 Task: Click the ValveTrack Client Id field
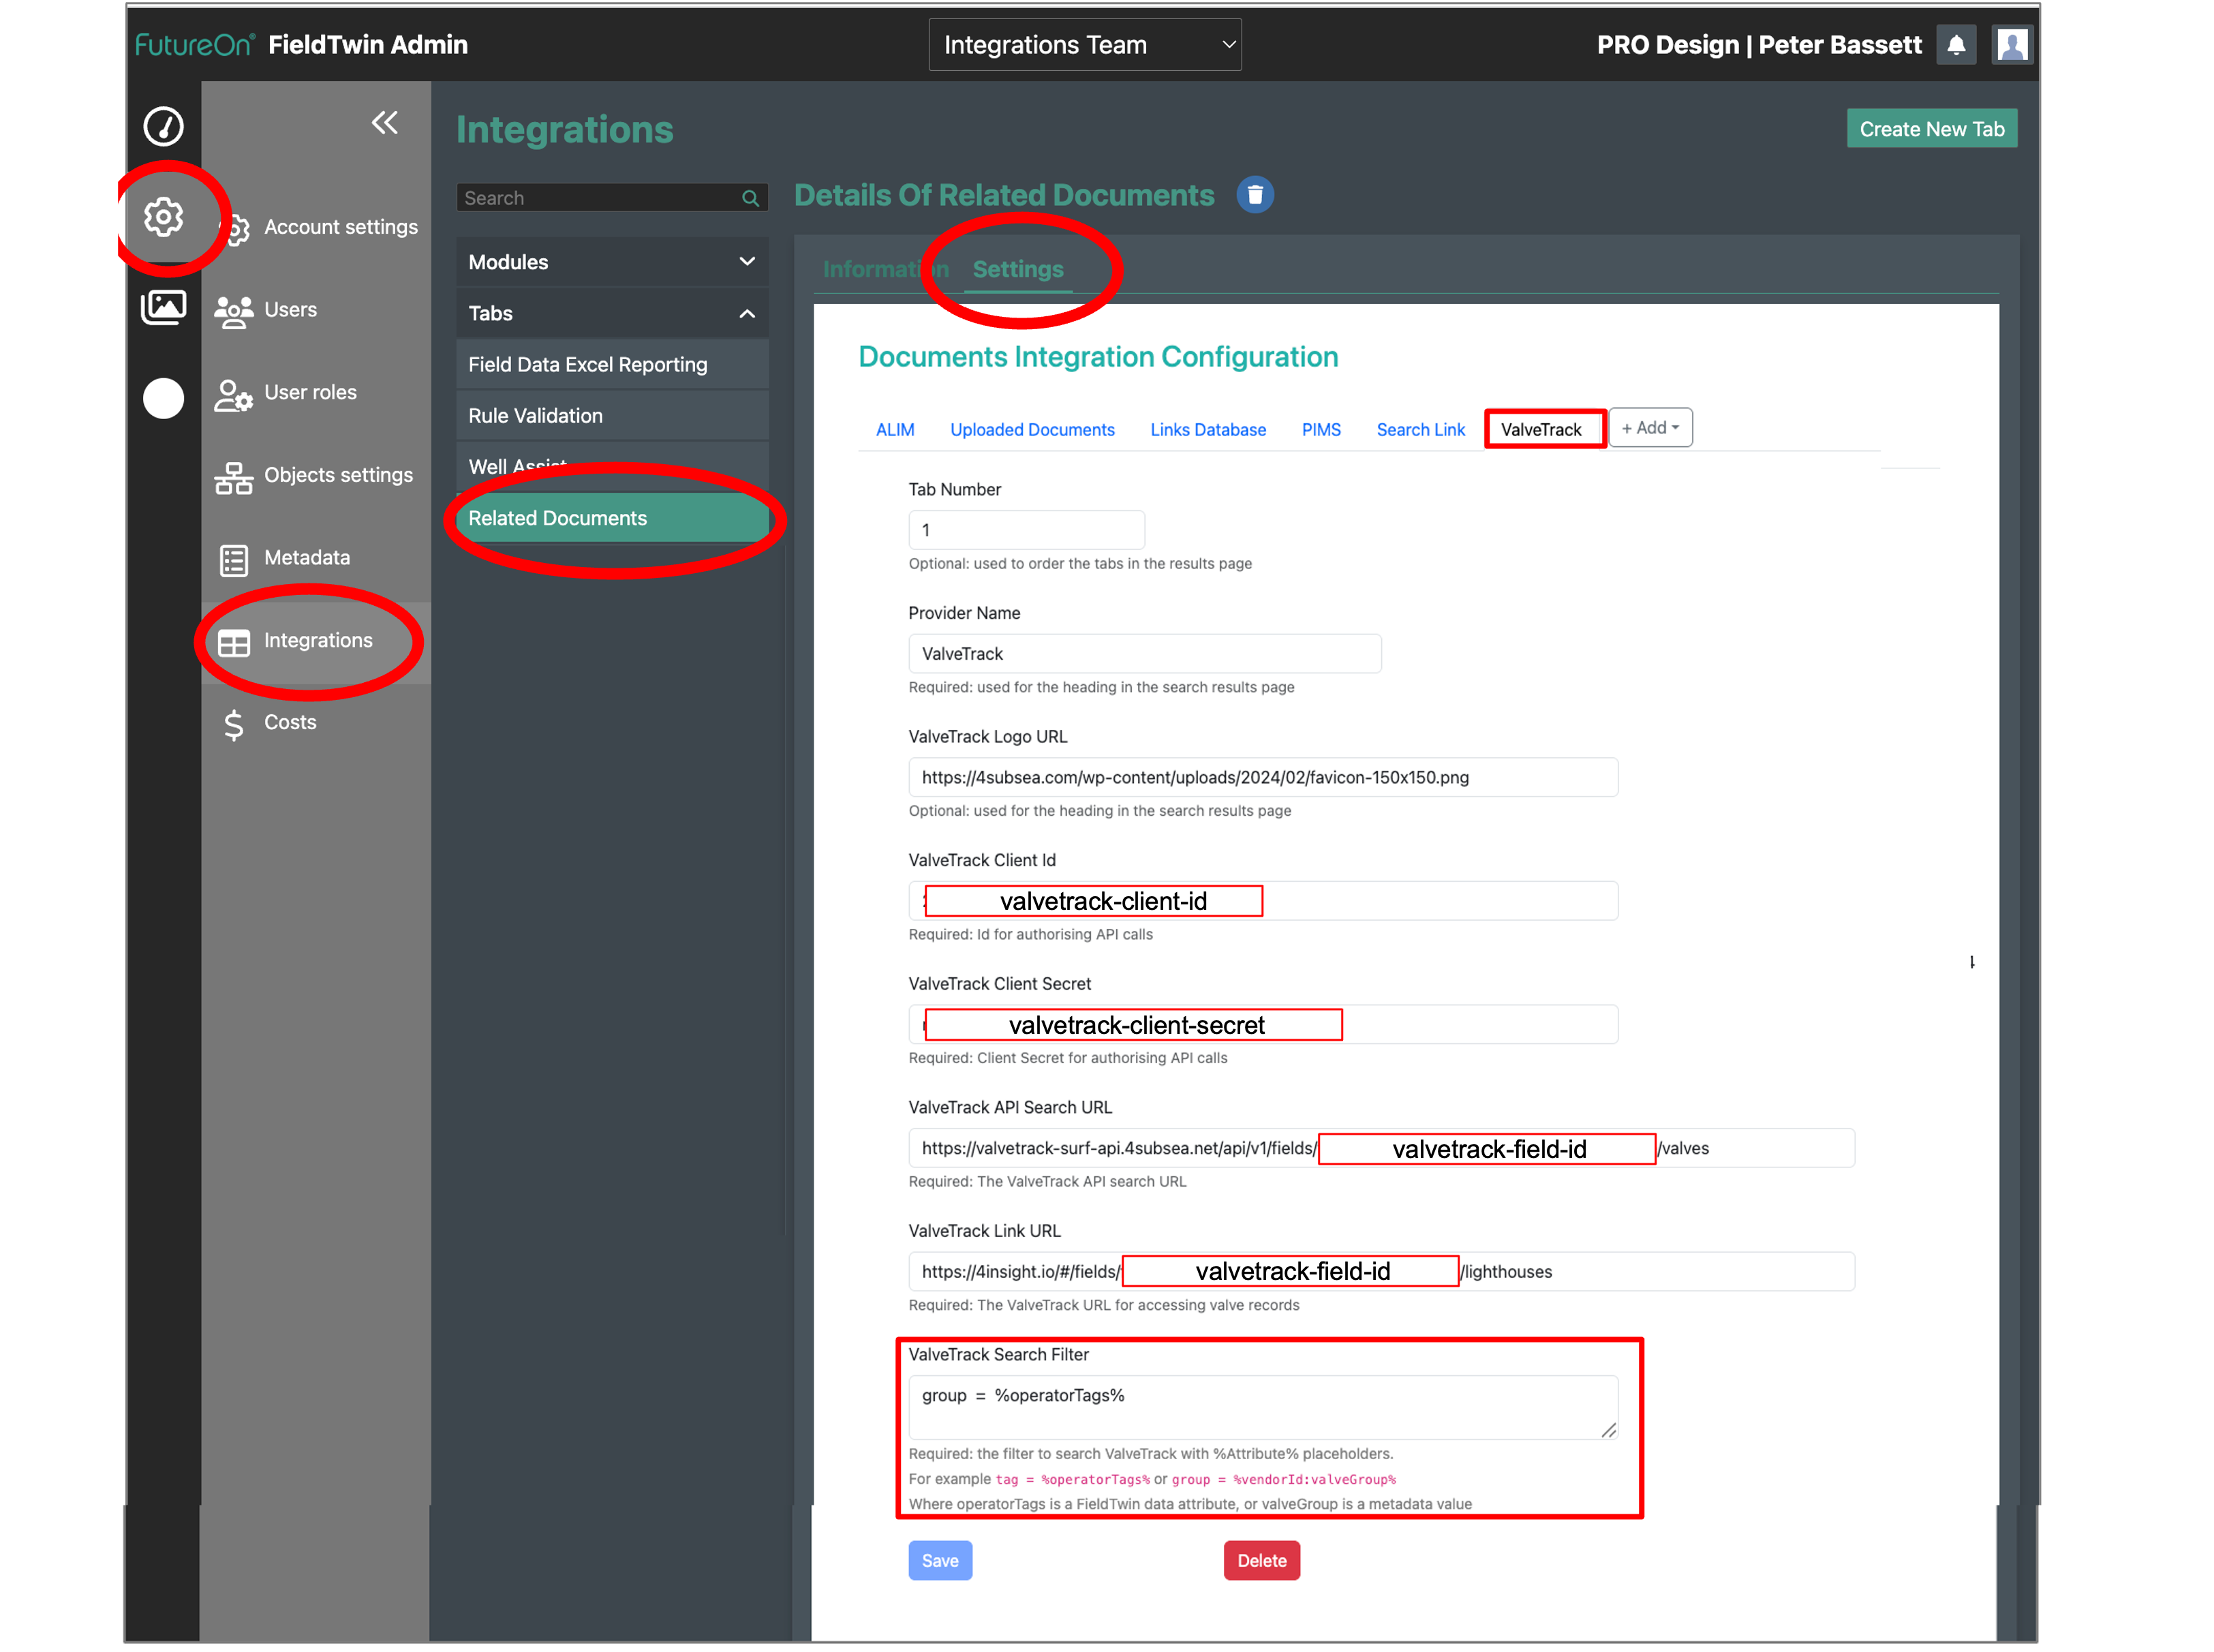tap(1262, 901)
